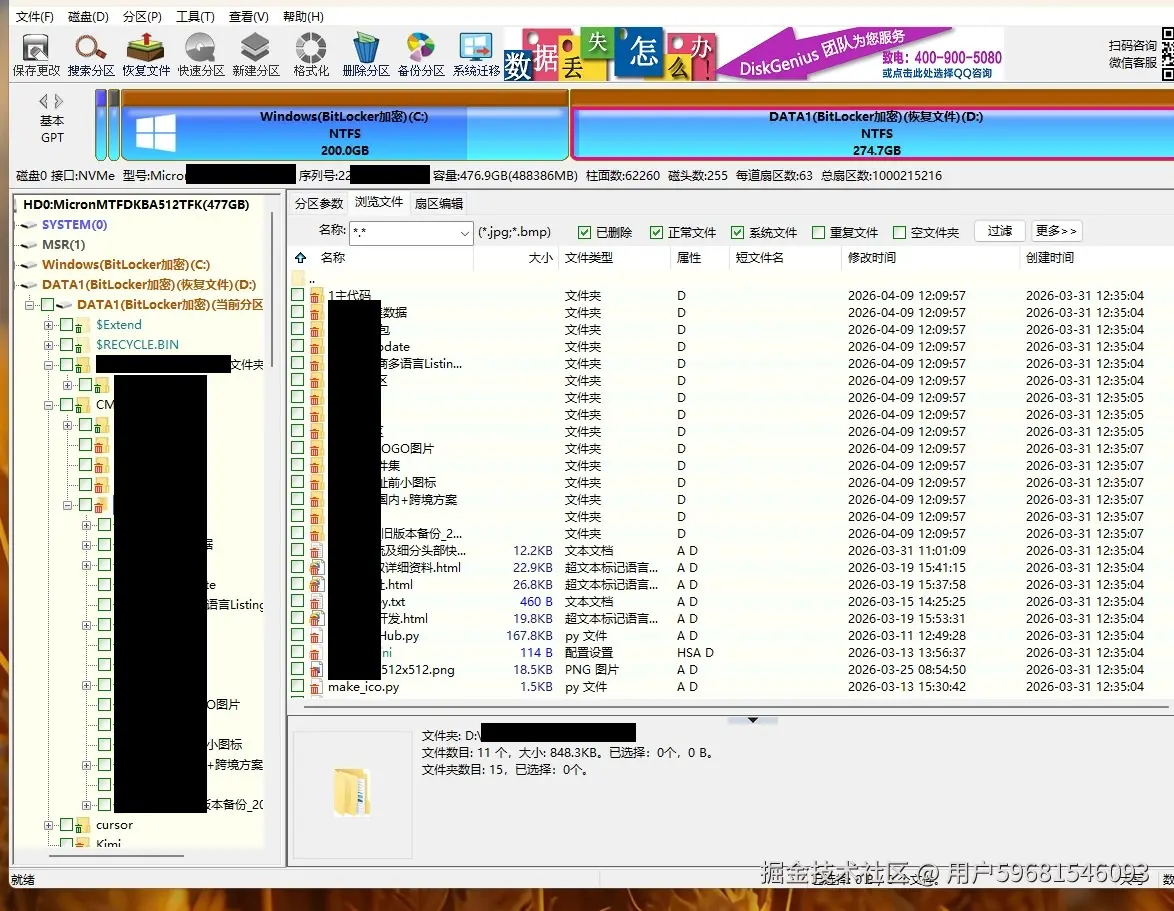Click the MSR(1) partition drive icon

tap(29, 245)
